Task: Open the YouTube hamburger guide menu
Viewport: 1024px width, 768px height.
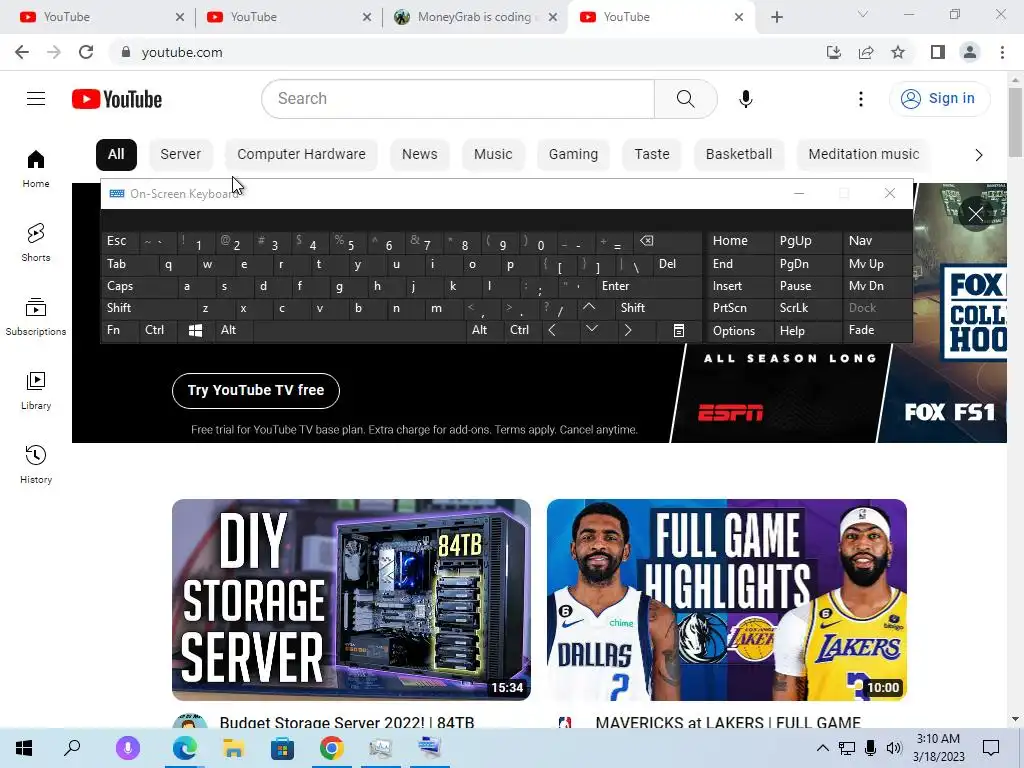Action: click(36, 99)
